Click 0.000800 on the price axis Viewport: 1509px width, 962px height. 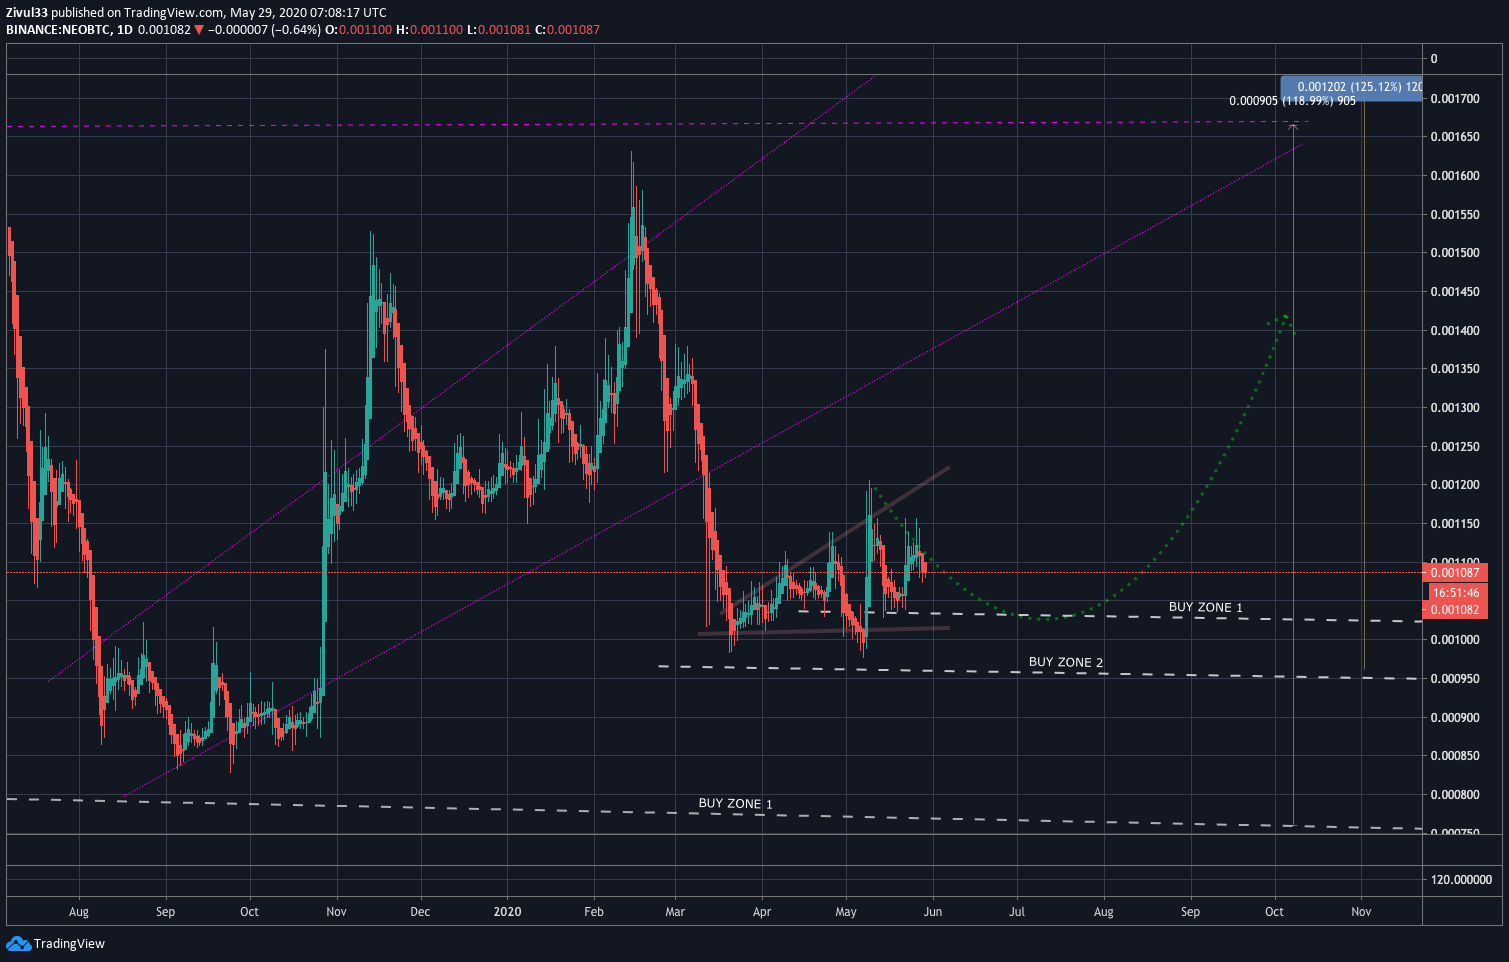tap(1455, 795)
